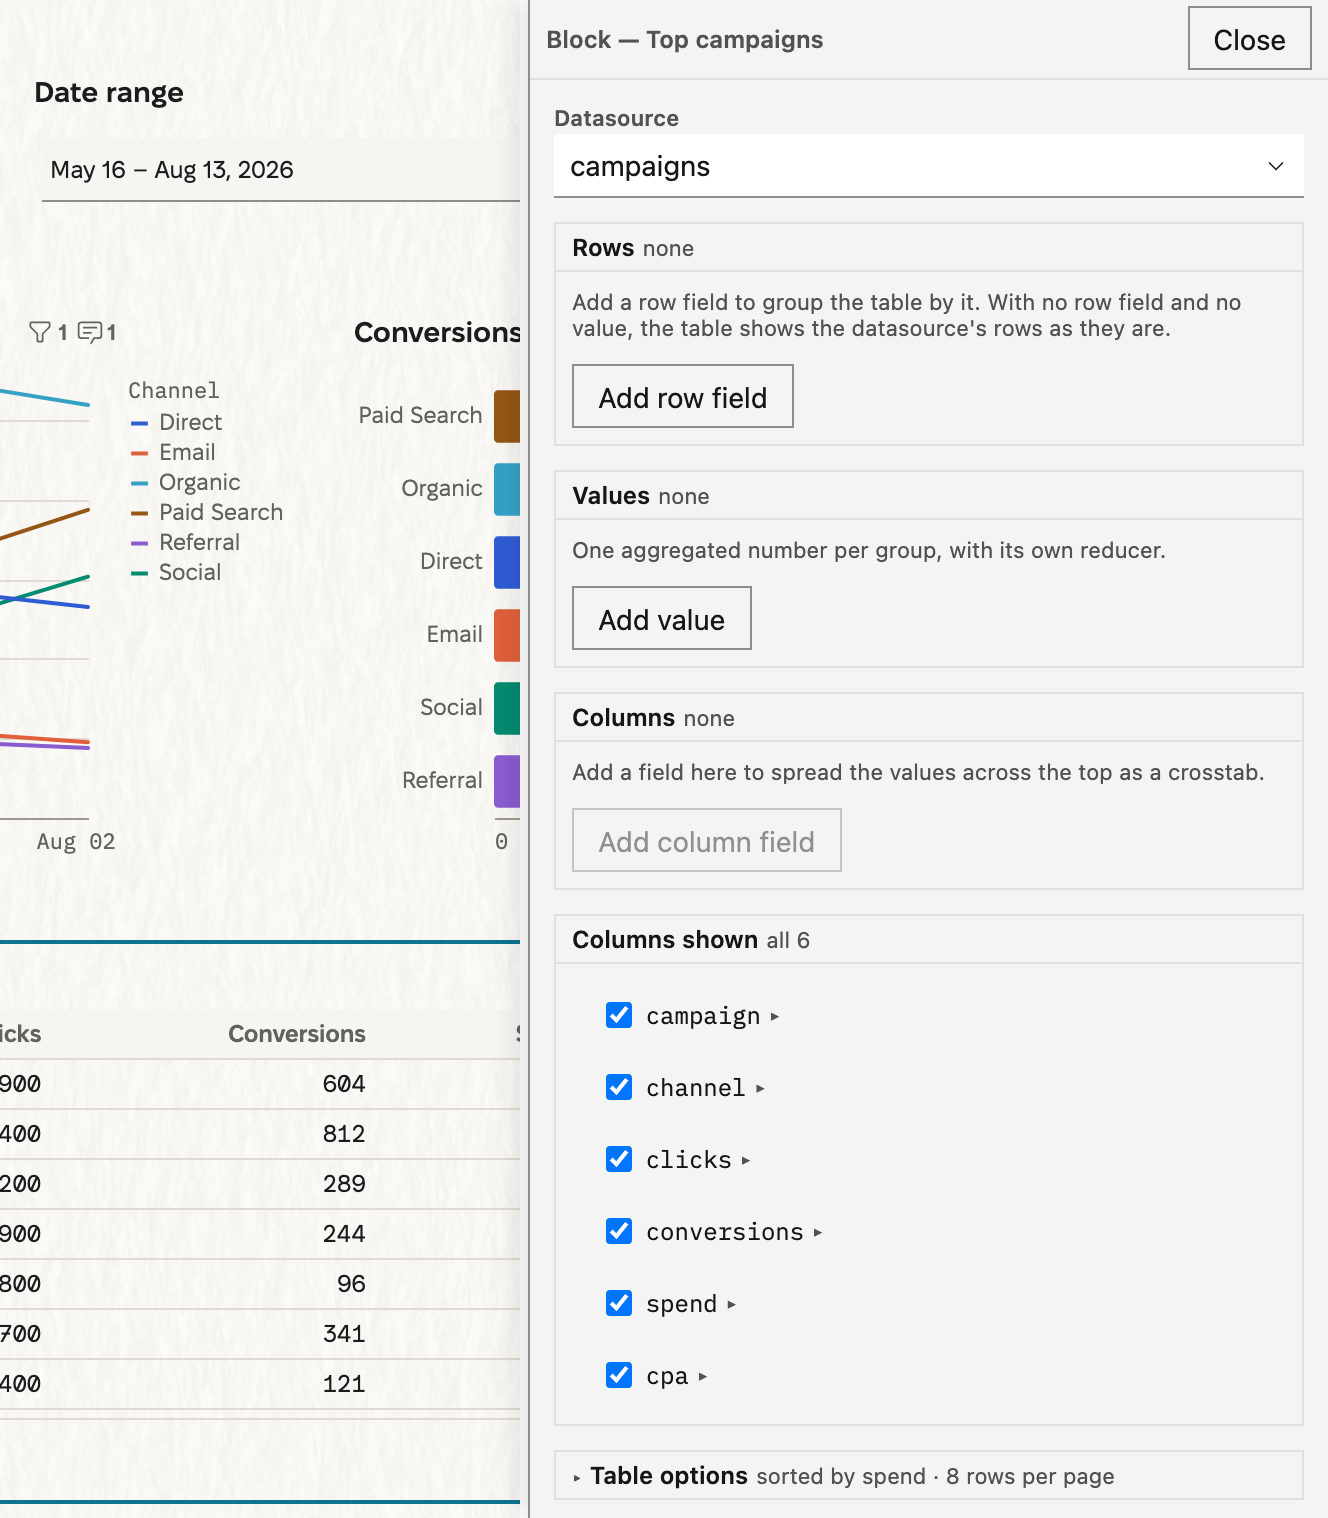Viewport: 1328px width, 1518px height.
Task: Open the comments icon above the chart
Action: [x=90, y=332]
